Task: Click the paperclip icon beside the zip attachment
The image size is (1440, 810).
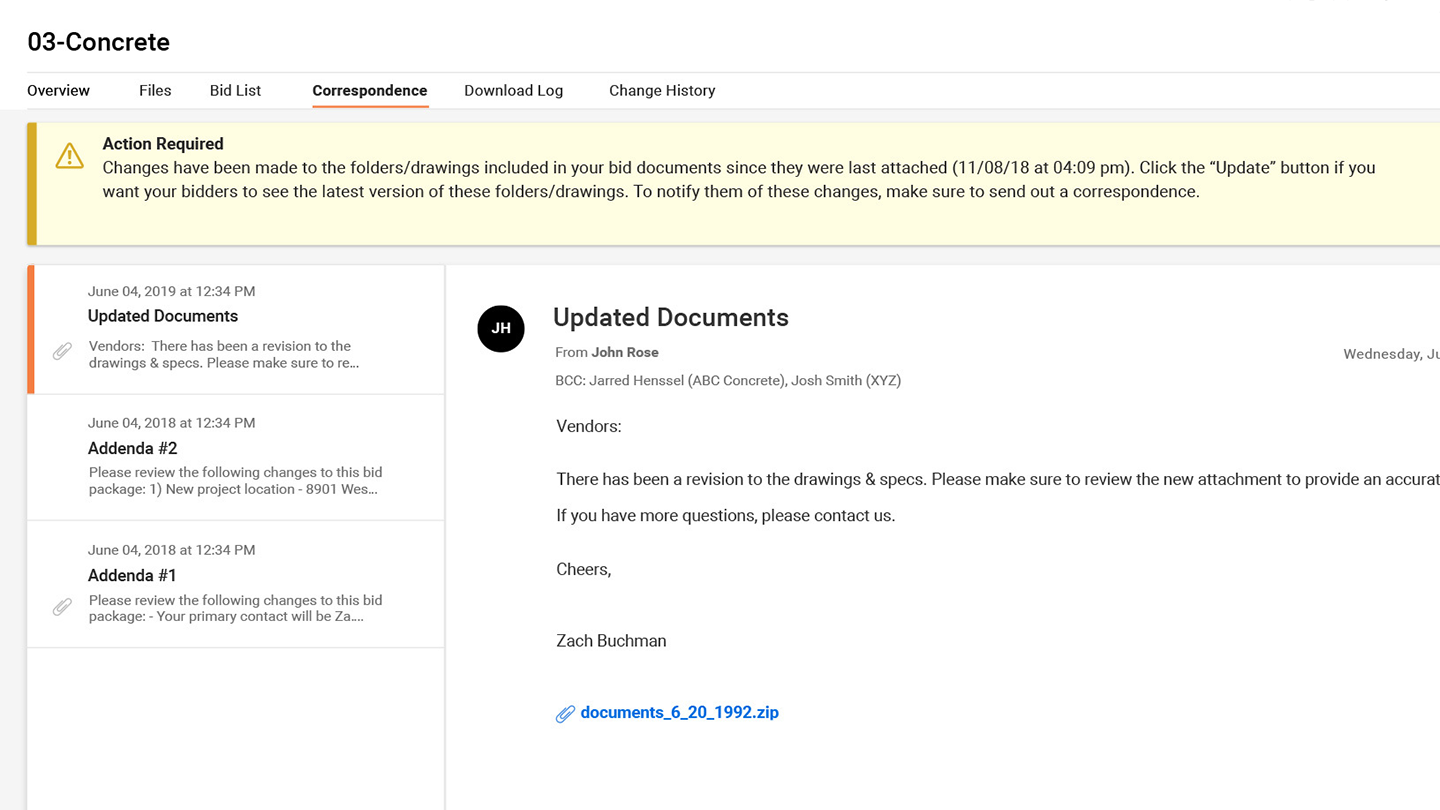Action: point(565,714)
